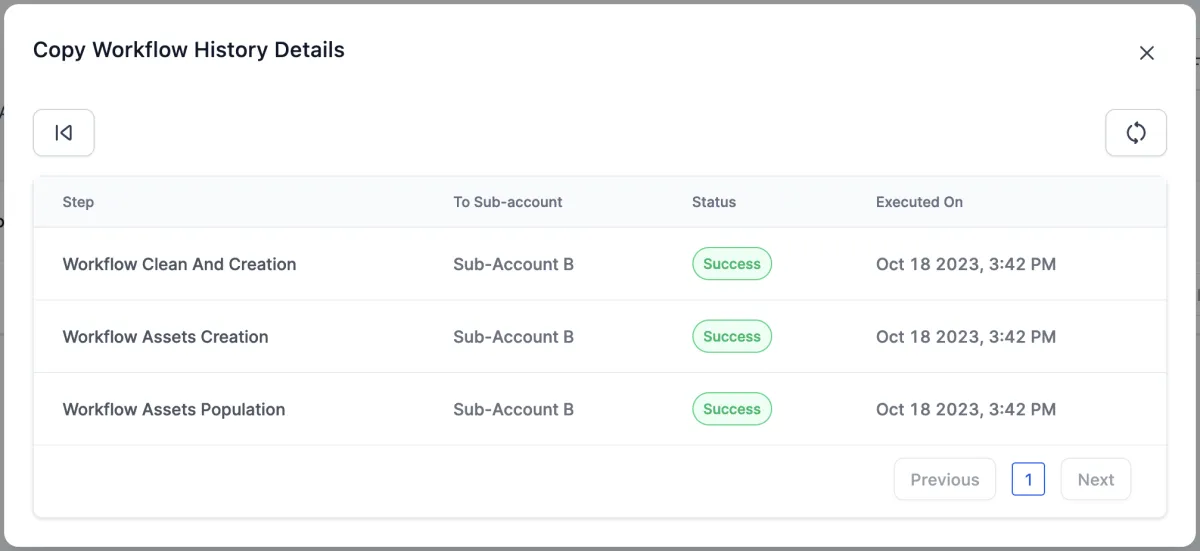Click the Previous pagination button

tap(944, 479)
